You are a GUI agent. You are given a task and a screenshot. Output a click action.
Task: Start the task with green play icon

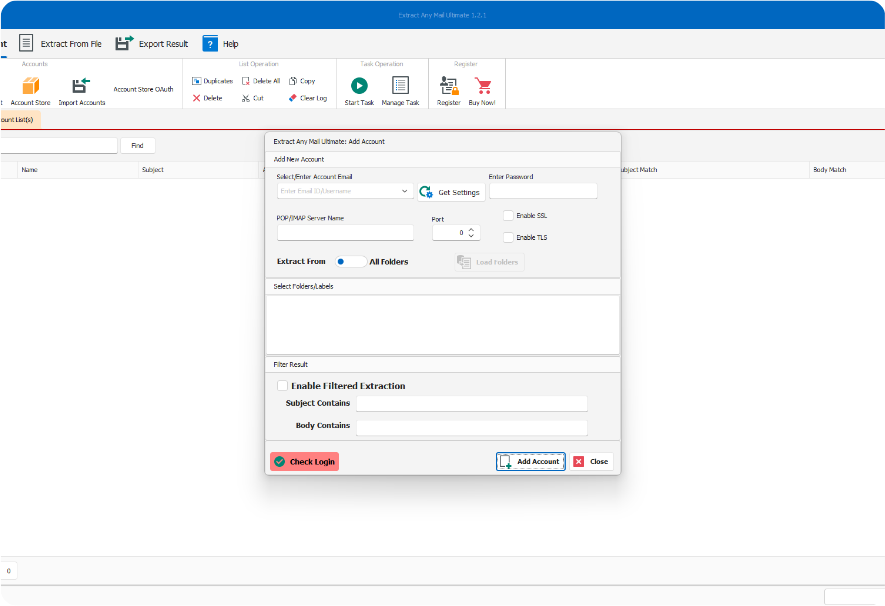pos(359,86)
